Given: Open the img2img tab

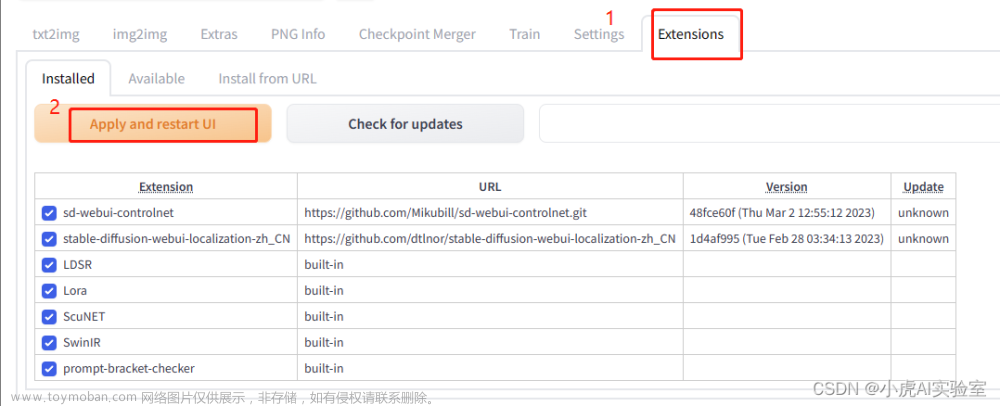Looking at the screenshot, I should pyautogui.click(x=140, y=34).
